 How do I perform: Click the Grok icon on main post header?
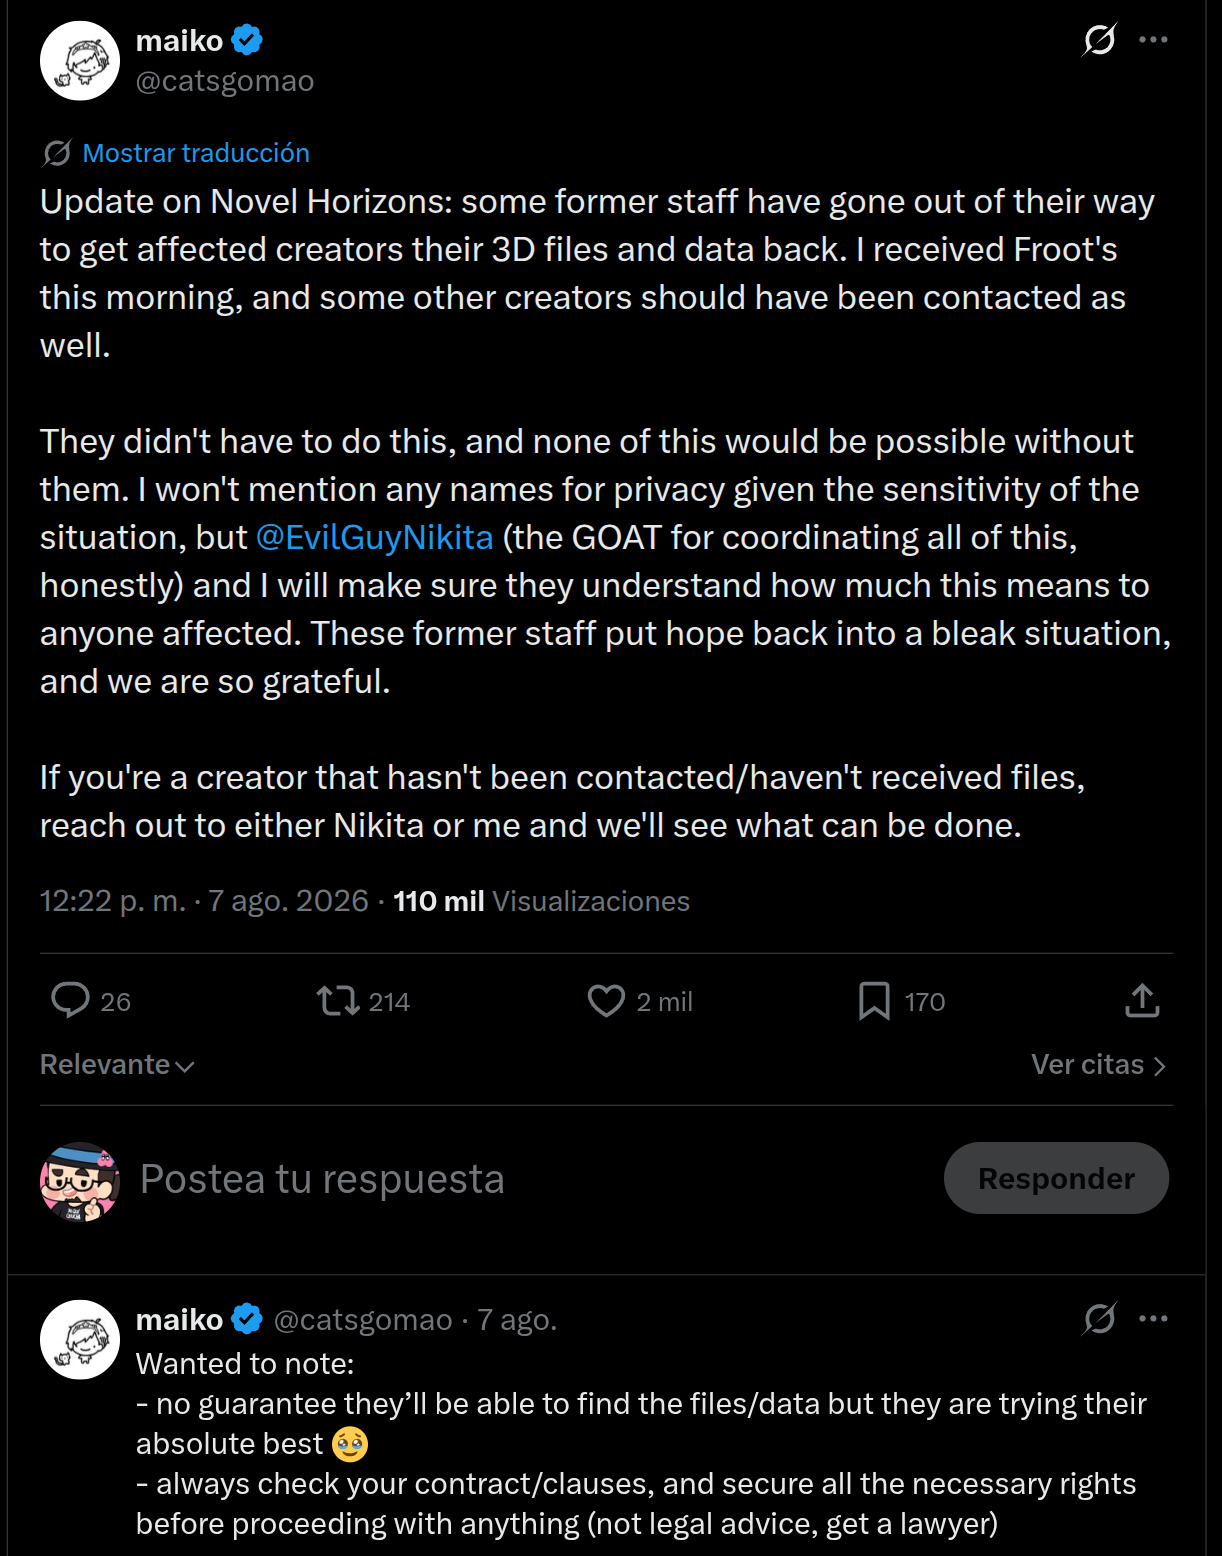coord(1099,40)
